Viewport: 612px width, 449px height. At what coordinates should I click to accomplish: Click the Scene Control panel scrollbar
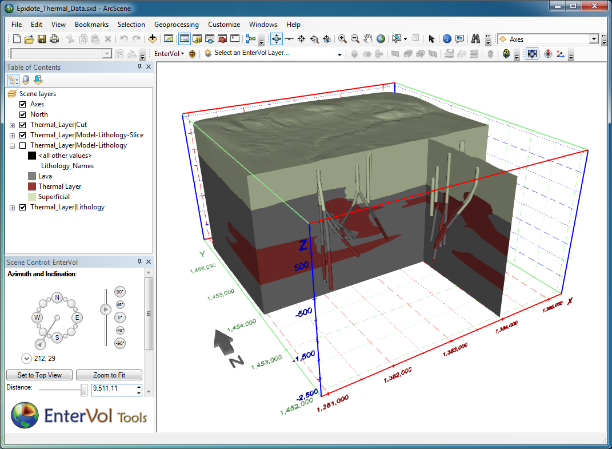coord(149,314)
